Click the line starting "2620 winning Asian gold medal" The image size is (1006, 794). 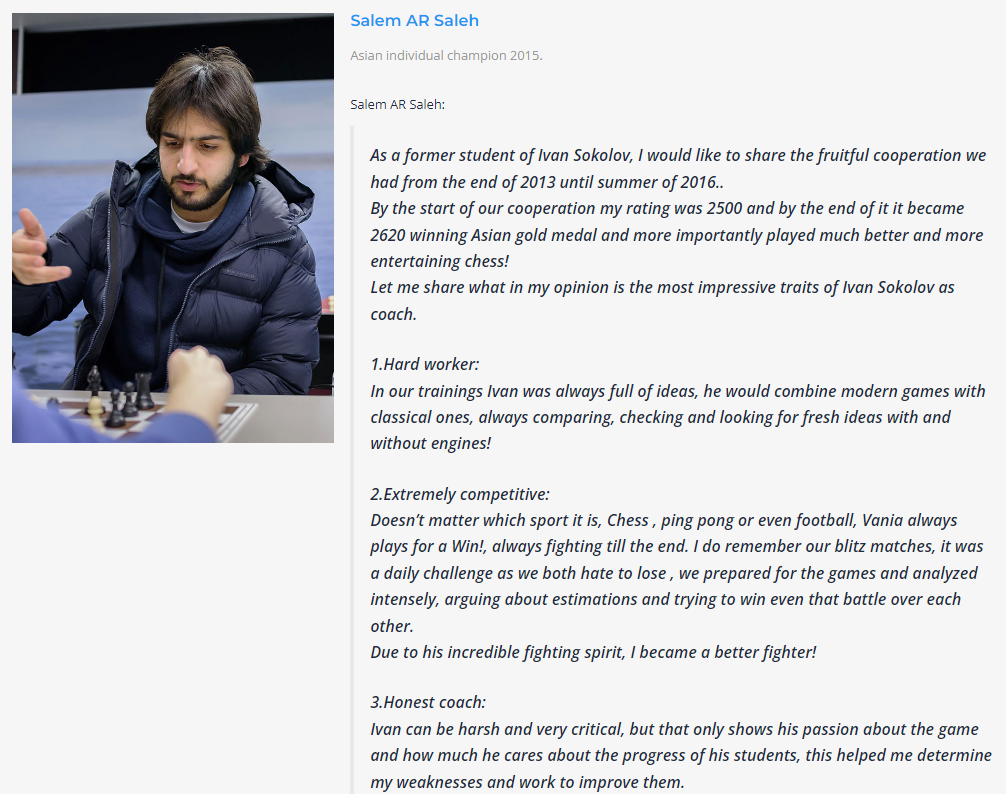pyautogui.click(x=676, y=235)
